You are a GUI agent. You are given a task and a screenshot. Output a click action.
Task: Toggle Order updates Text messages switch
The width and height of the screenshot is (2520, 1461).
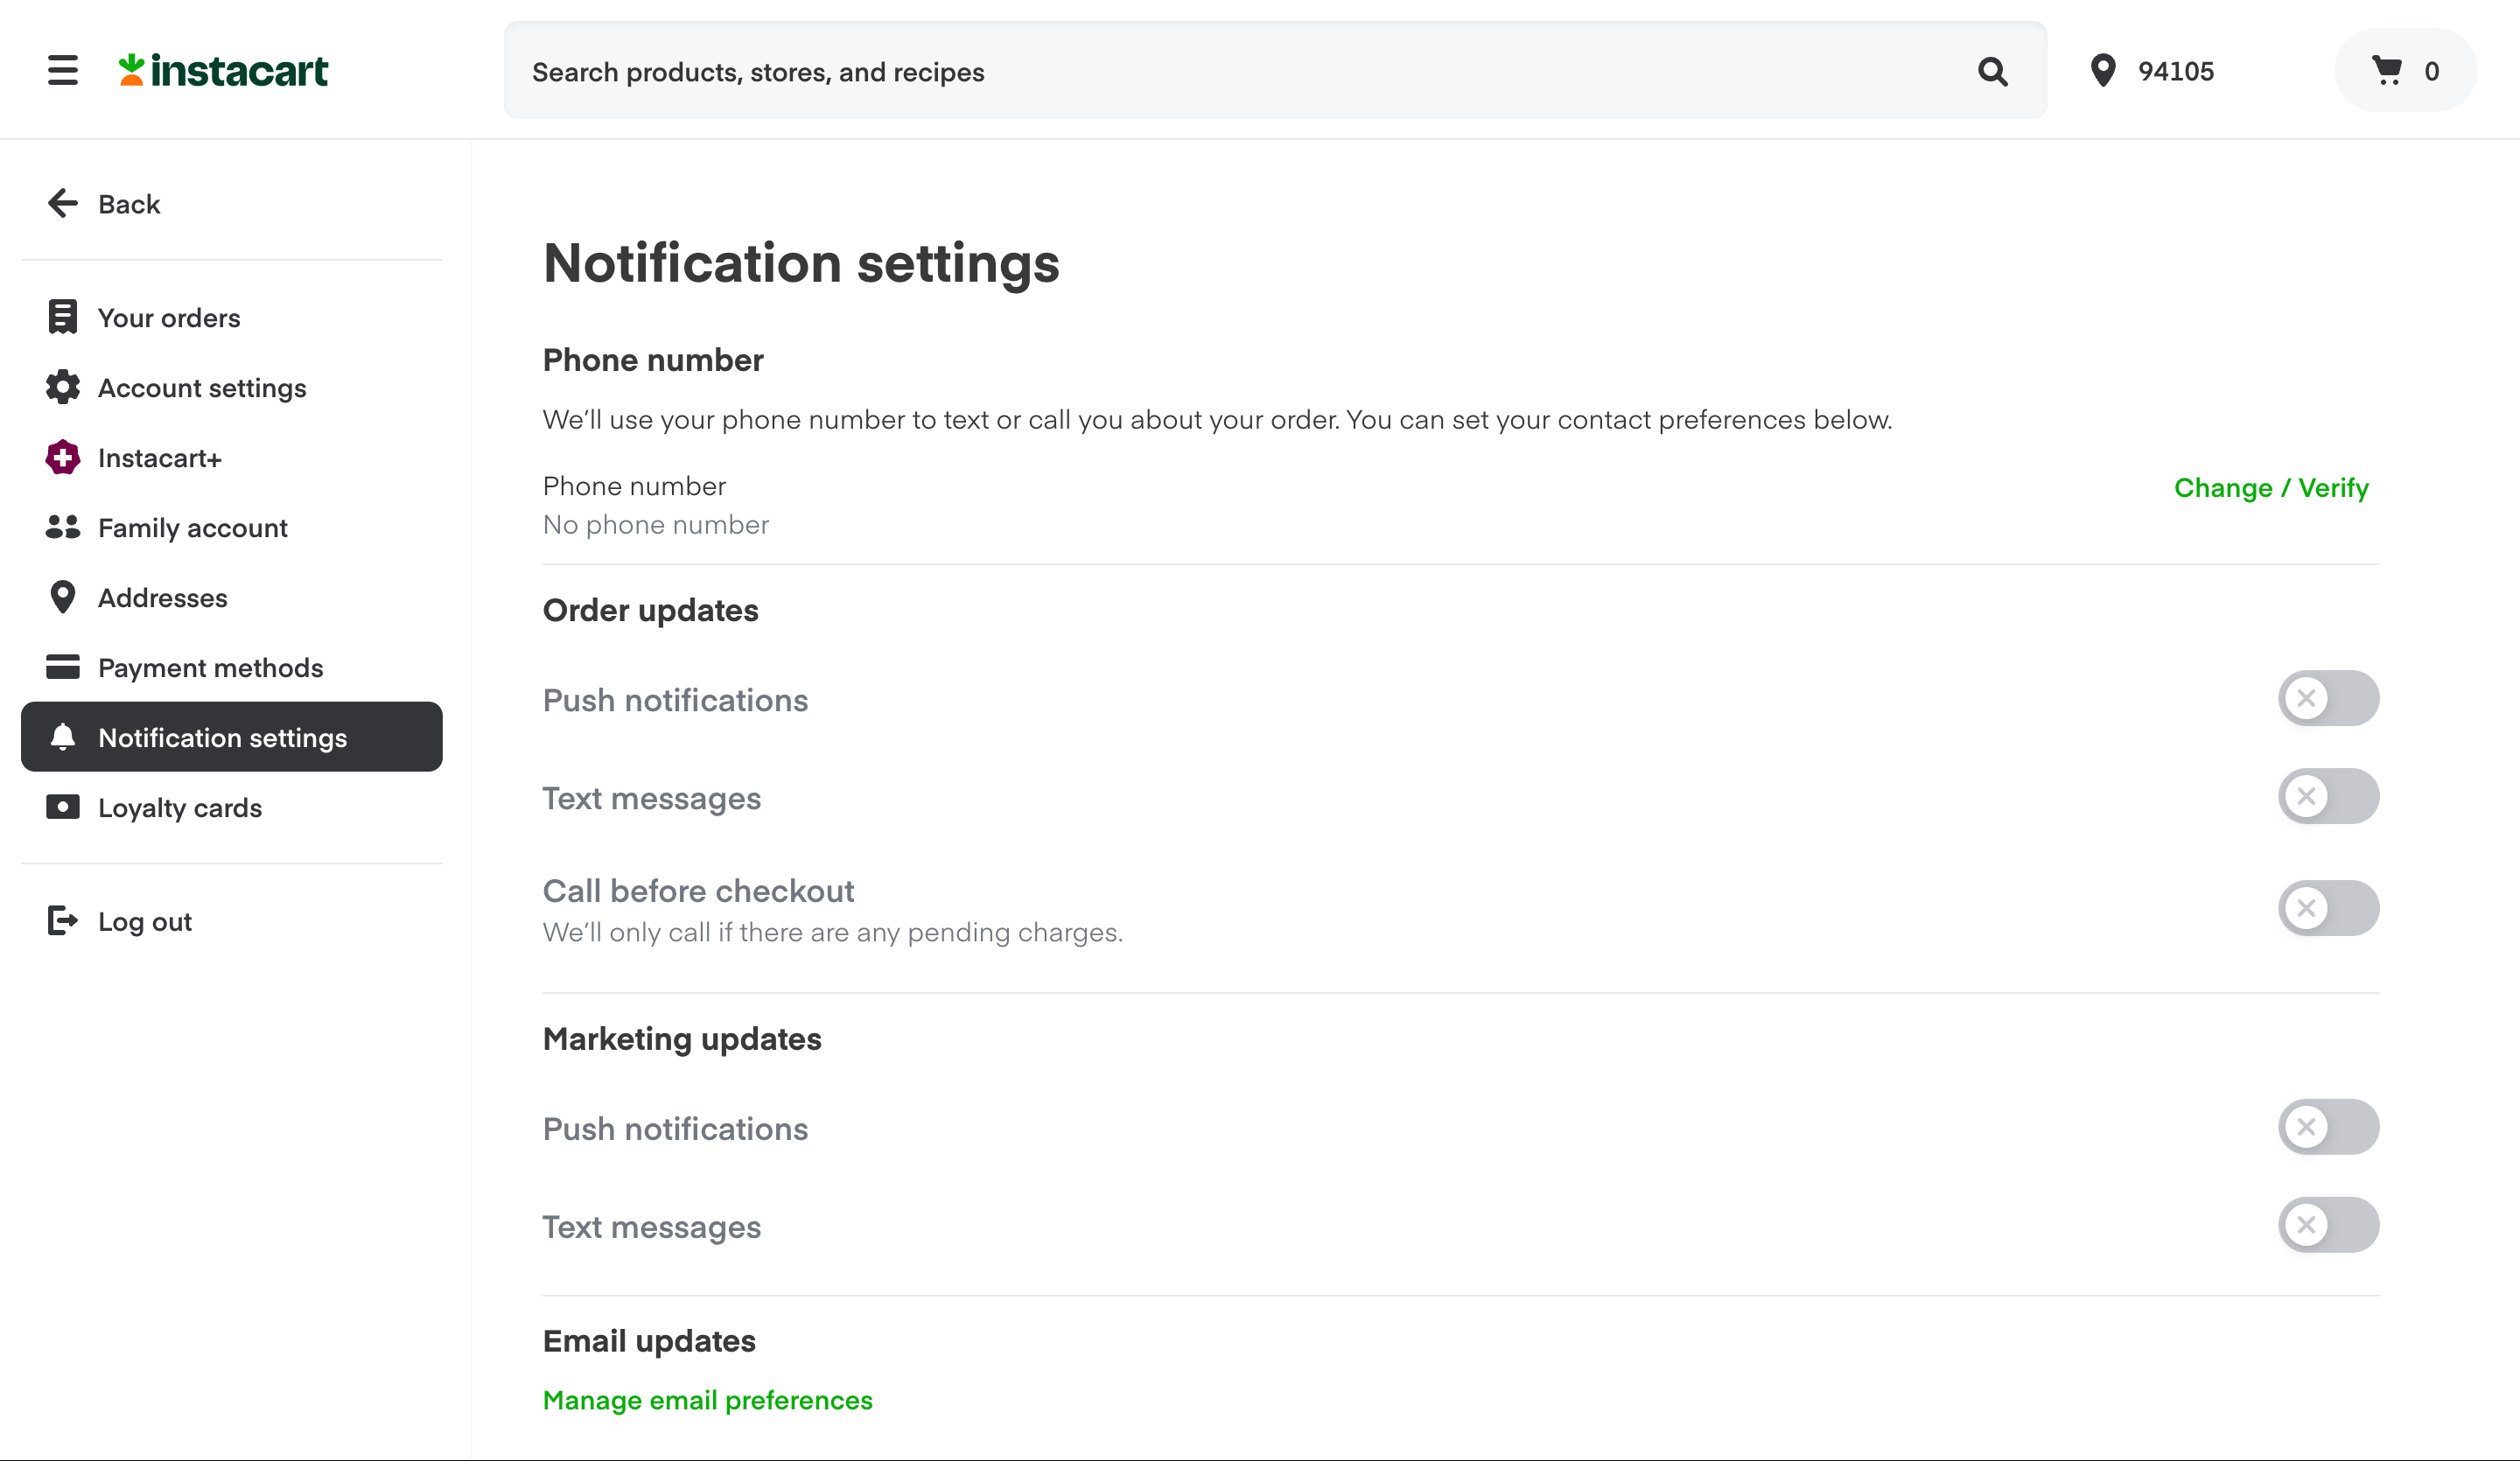coord(2328,796)
